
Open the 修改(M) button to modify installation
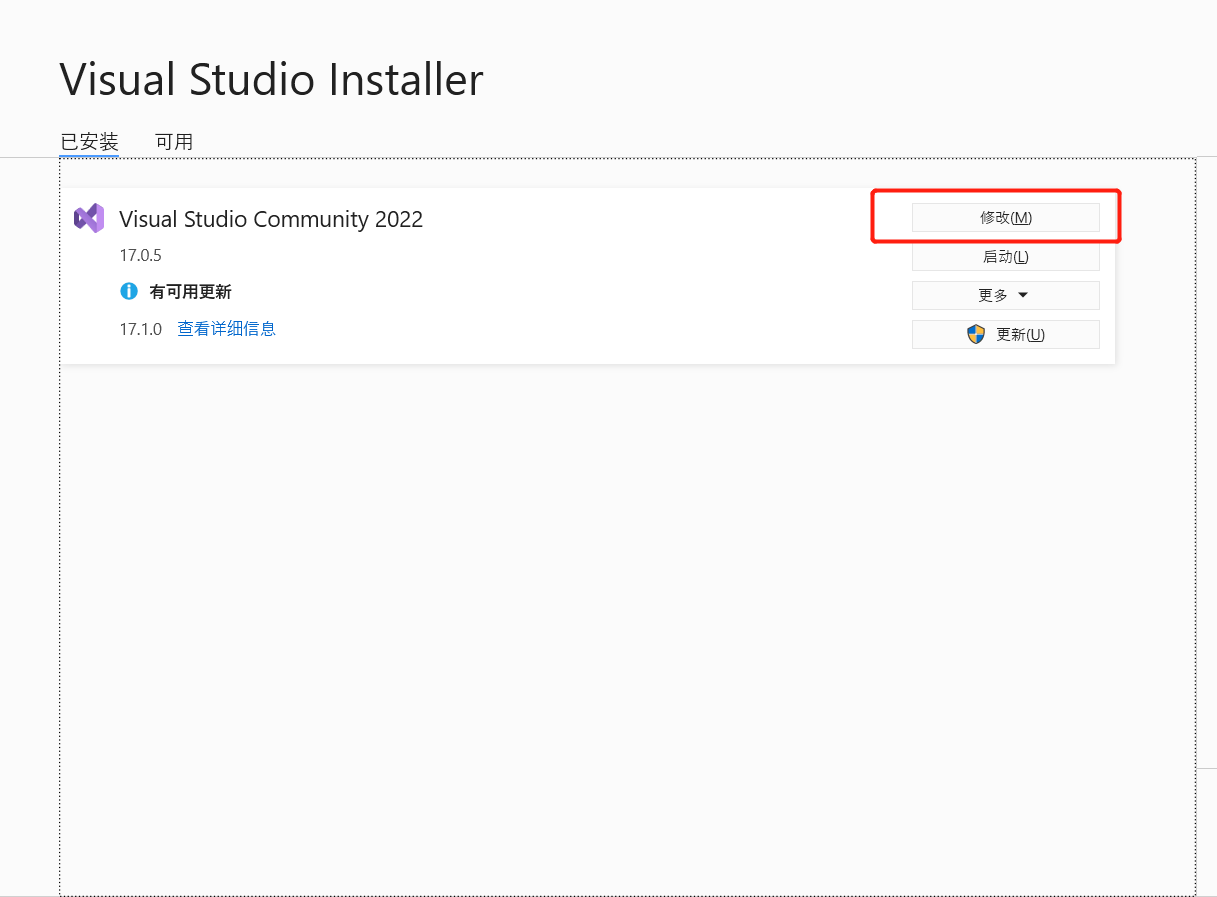pos(1005,217)
